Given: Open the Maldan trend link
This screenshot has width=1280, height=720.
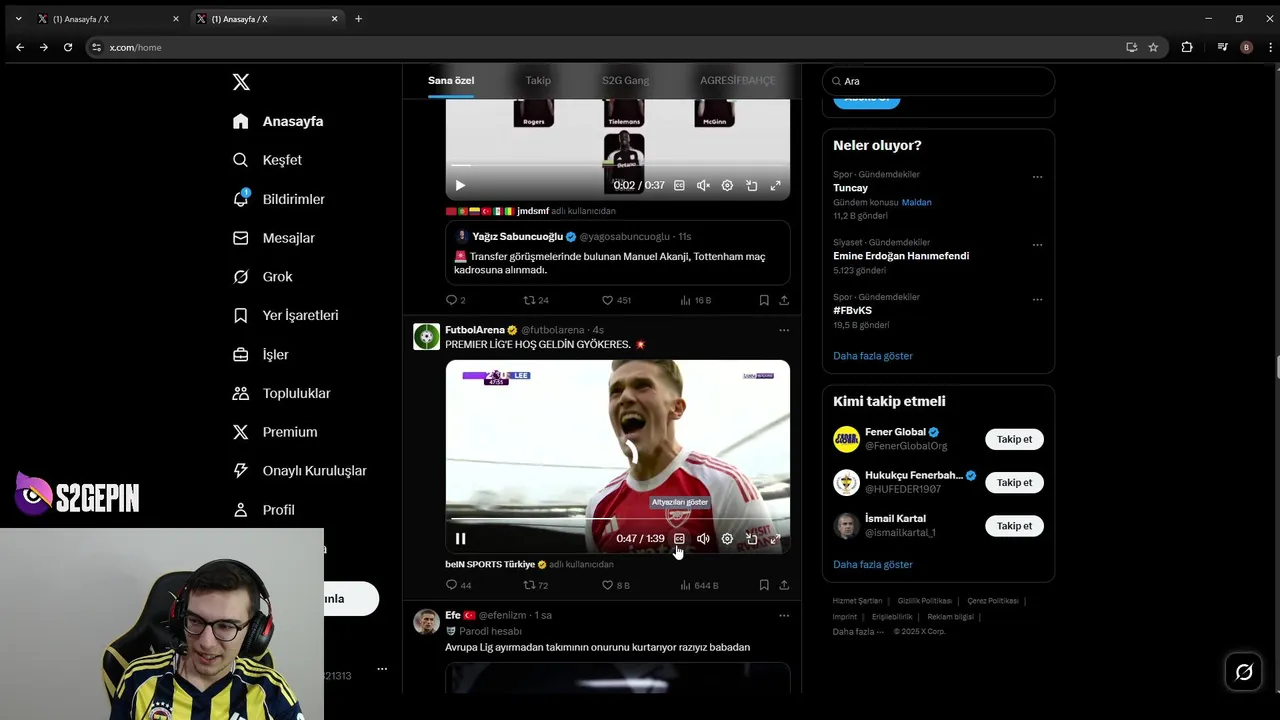Looking at the screenshot, I should pyautogui.click(x=916, y=202).
